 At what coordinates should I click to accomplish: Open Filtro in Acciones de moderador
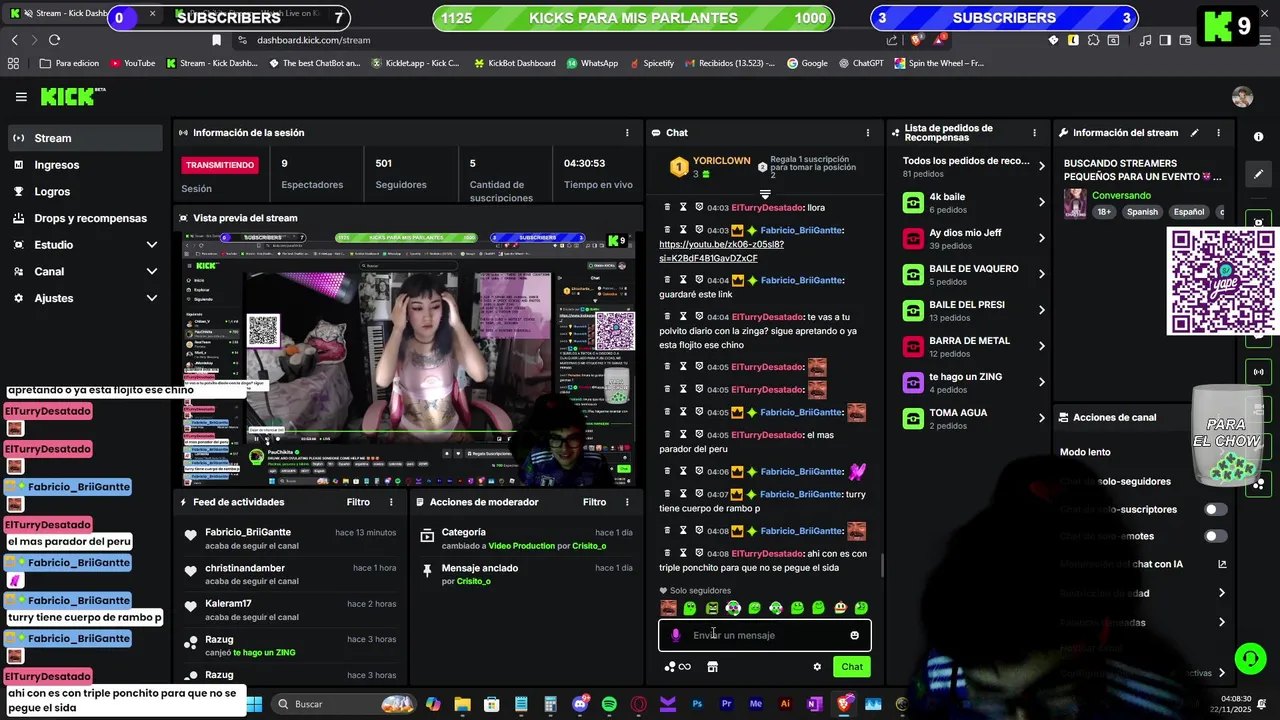click(x=594, y=502)
